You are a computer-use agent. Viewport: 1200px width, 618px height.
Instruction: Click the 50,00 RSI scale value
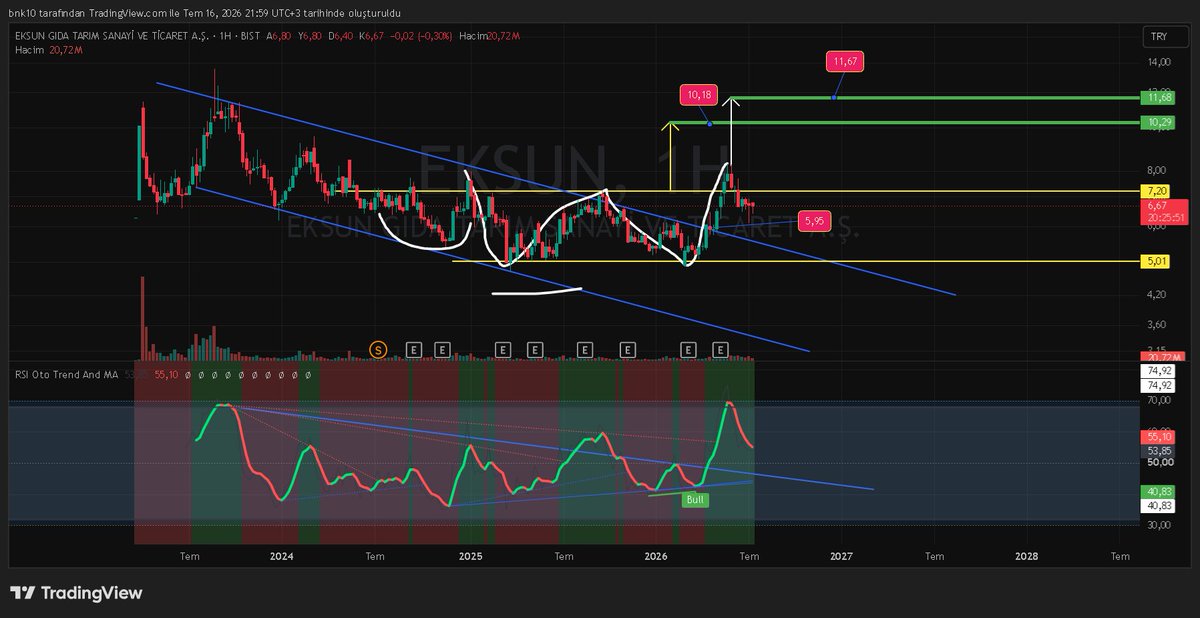1159,462
